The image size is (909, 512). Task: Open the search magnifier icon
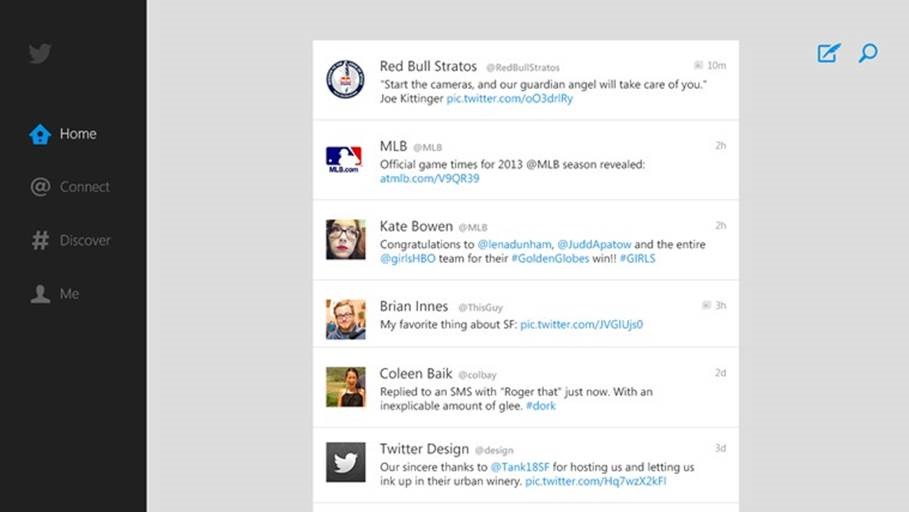[x=868, y=53]
